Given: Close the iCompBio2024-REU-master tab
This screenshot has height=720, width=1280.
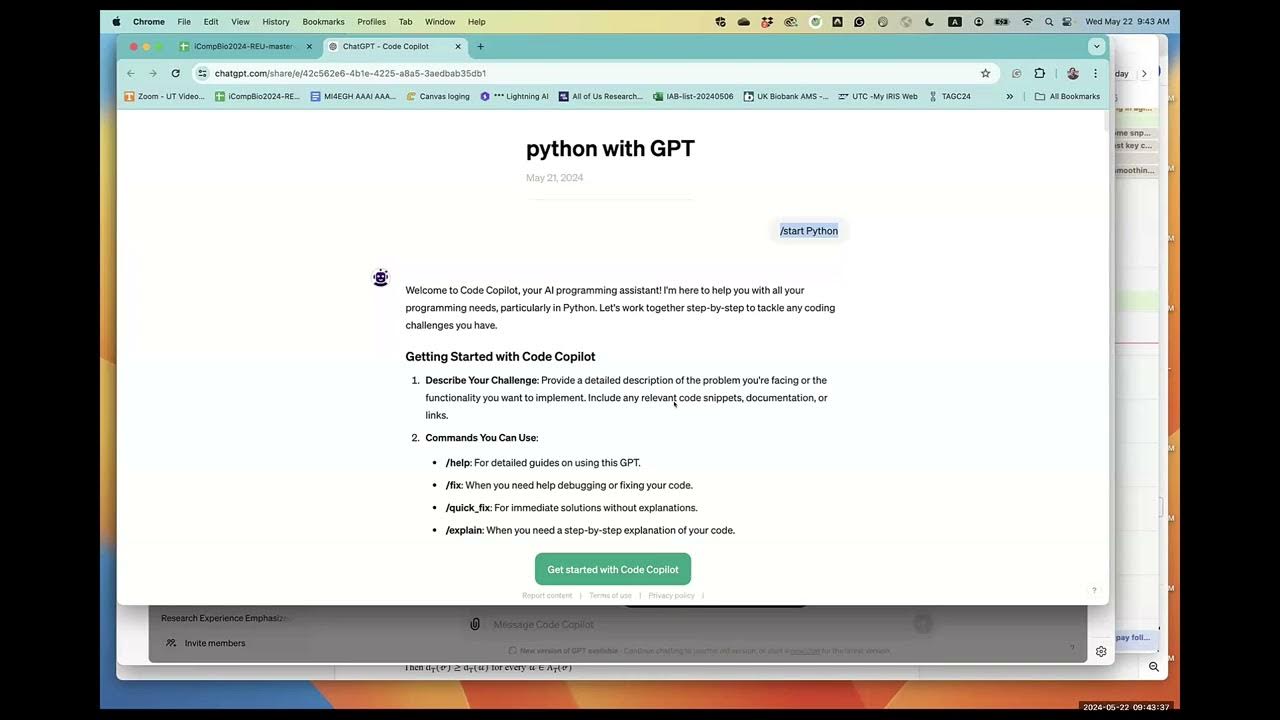Looking at the screenshot, I should point(309,46).
